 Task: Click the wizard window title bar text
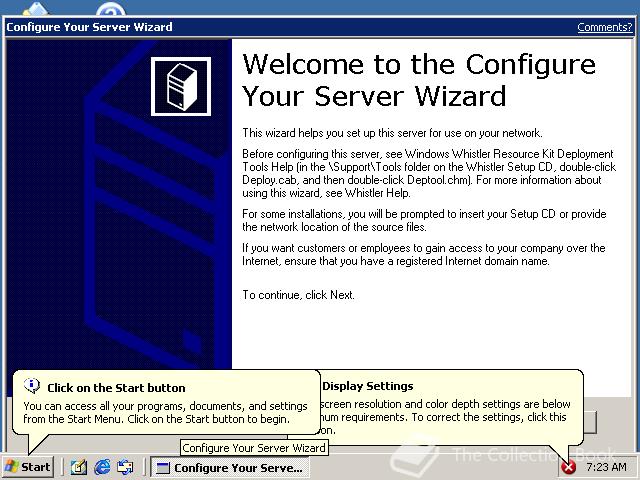89,27
